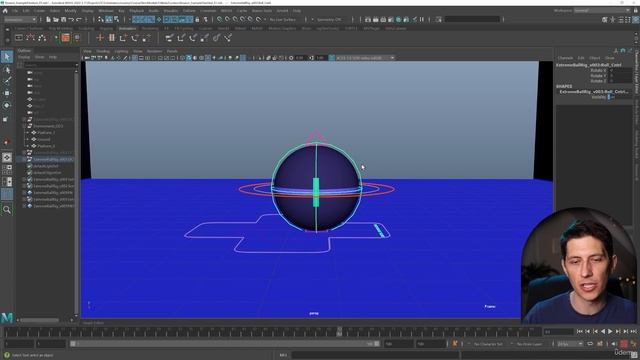Expand Platform_2 in the Outliner
This screenshot has width=640, height=360.
28,146
